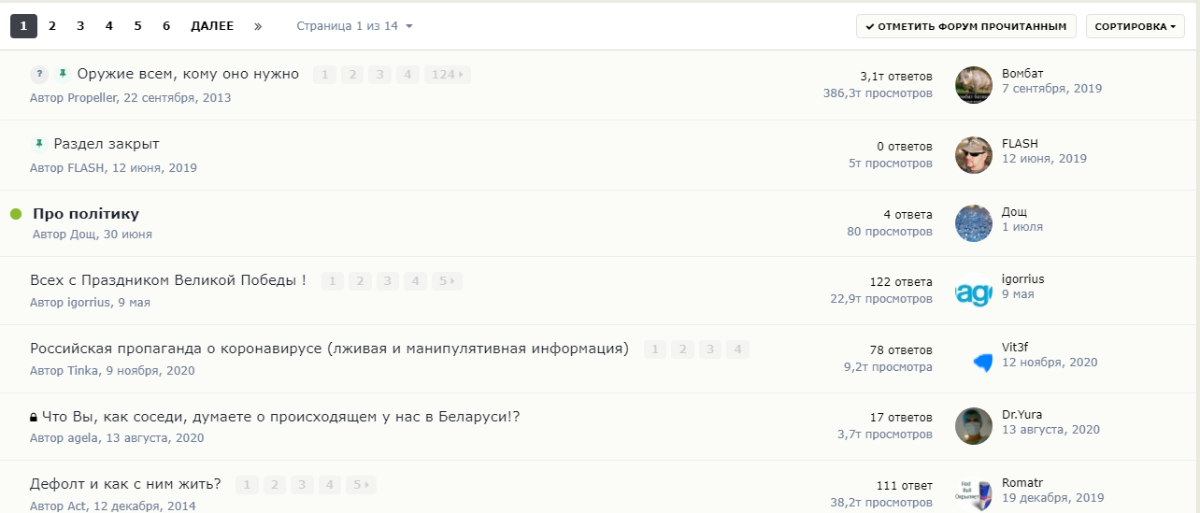The width and height of the screenshot is (1200, 513).
Task: Open topic Дефолт и как с ним жить?
Action: point(126,484)
